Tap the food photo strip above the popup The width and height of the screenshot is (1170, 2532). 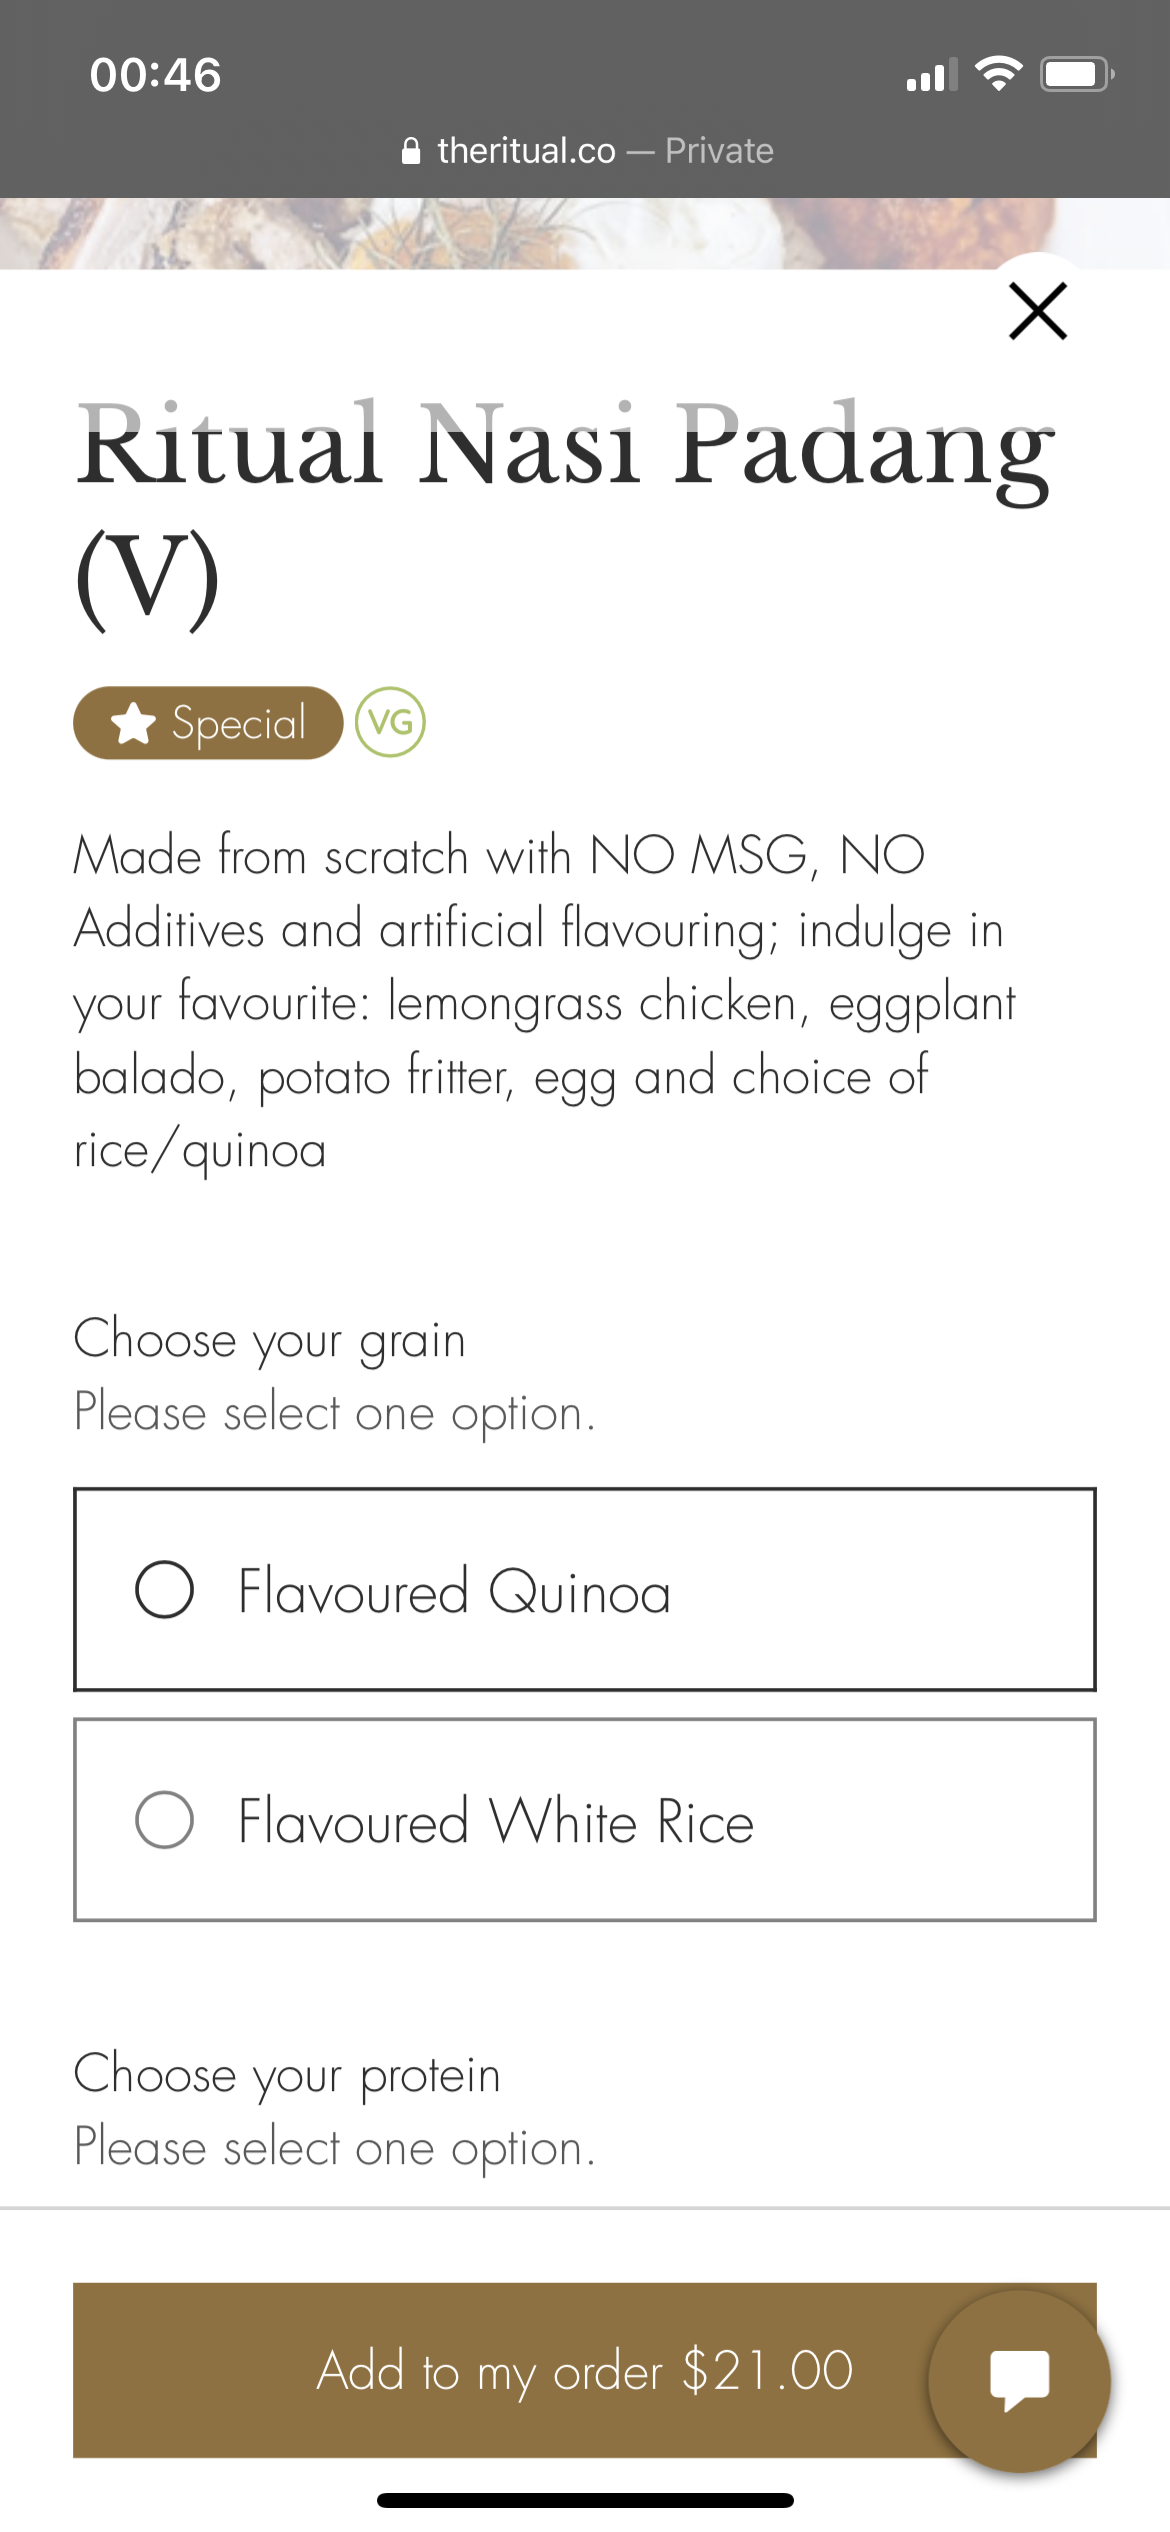click(x=500, y=232)
